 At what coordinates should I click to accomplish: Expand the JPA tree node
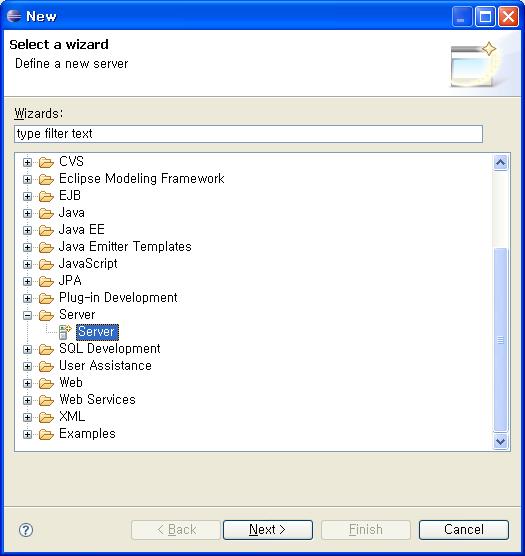click(27, 282)
